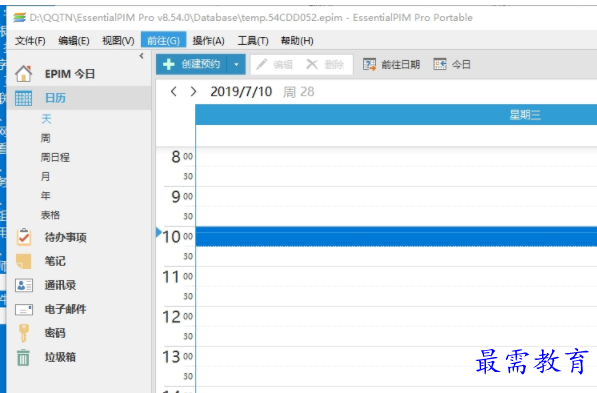Open the 电子邮件 envelope icon
The width and height of the screenshot is (597, 393).
[x=24, y=310]
